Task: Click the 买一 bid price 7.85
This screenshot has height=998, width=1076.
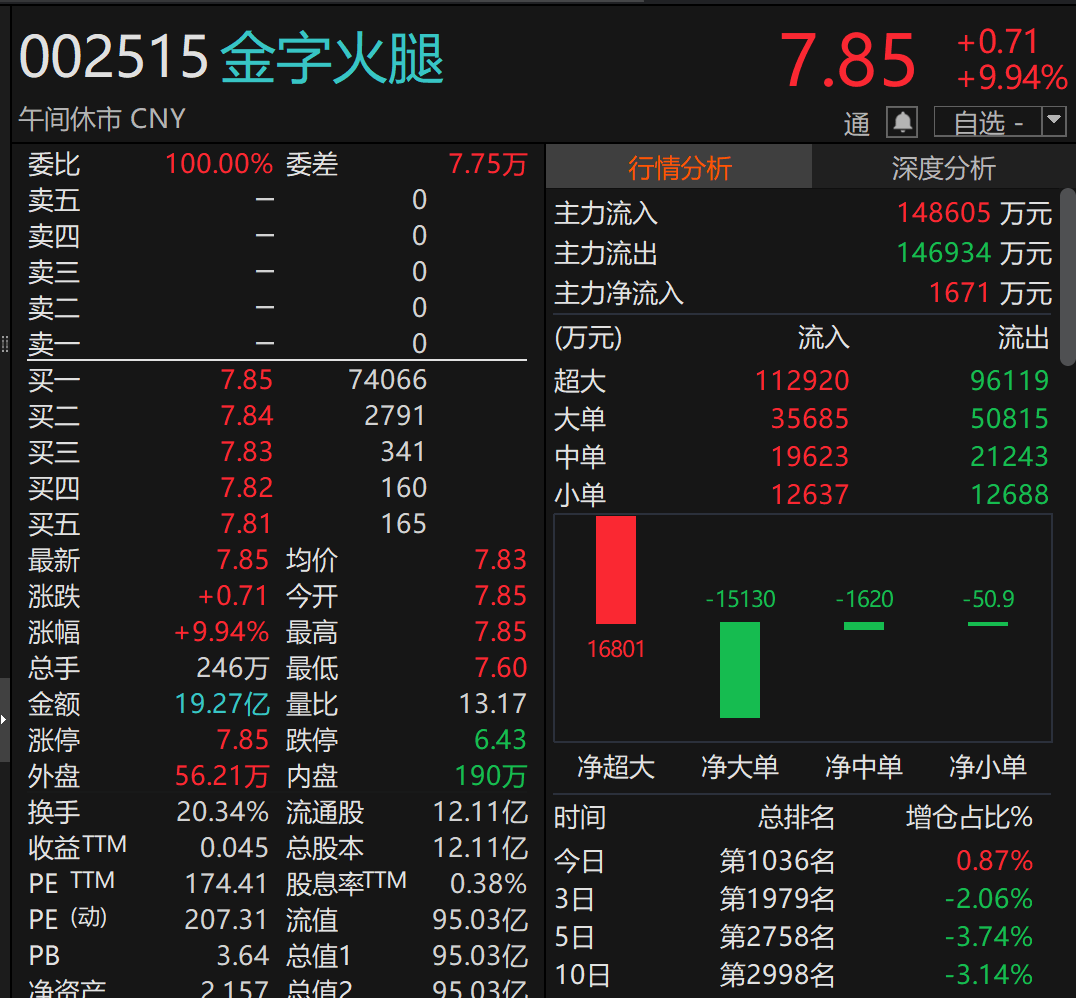Action: click(246, 380)
